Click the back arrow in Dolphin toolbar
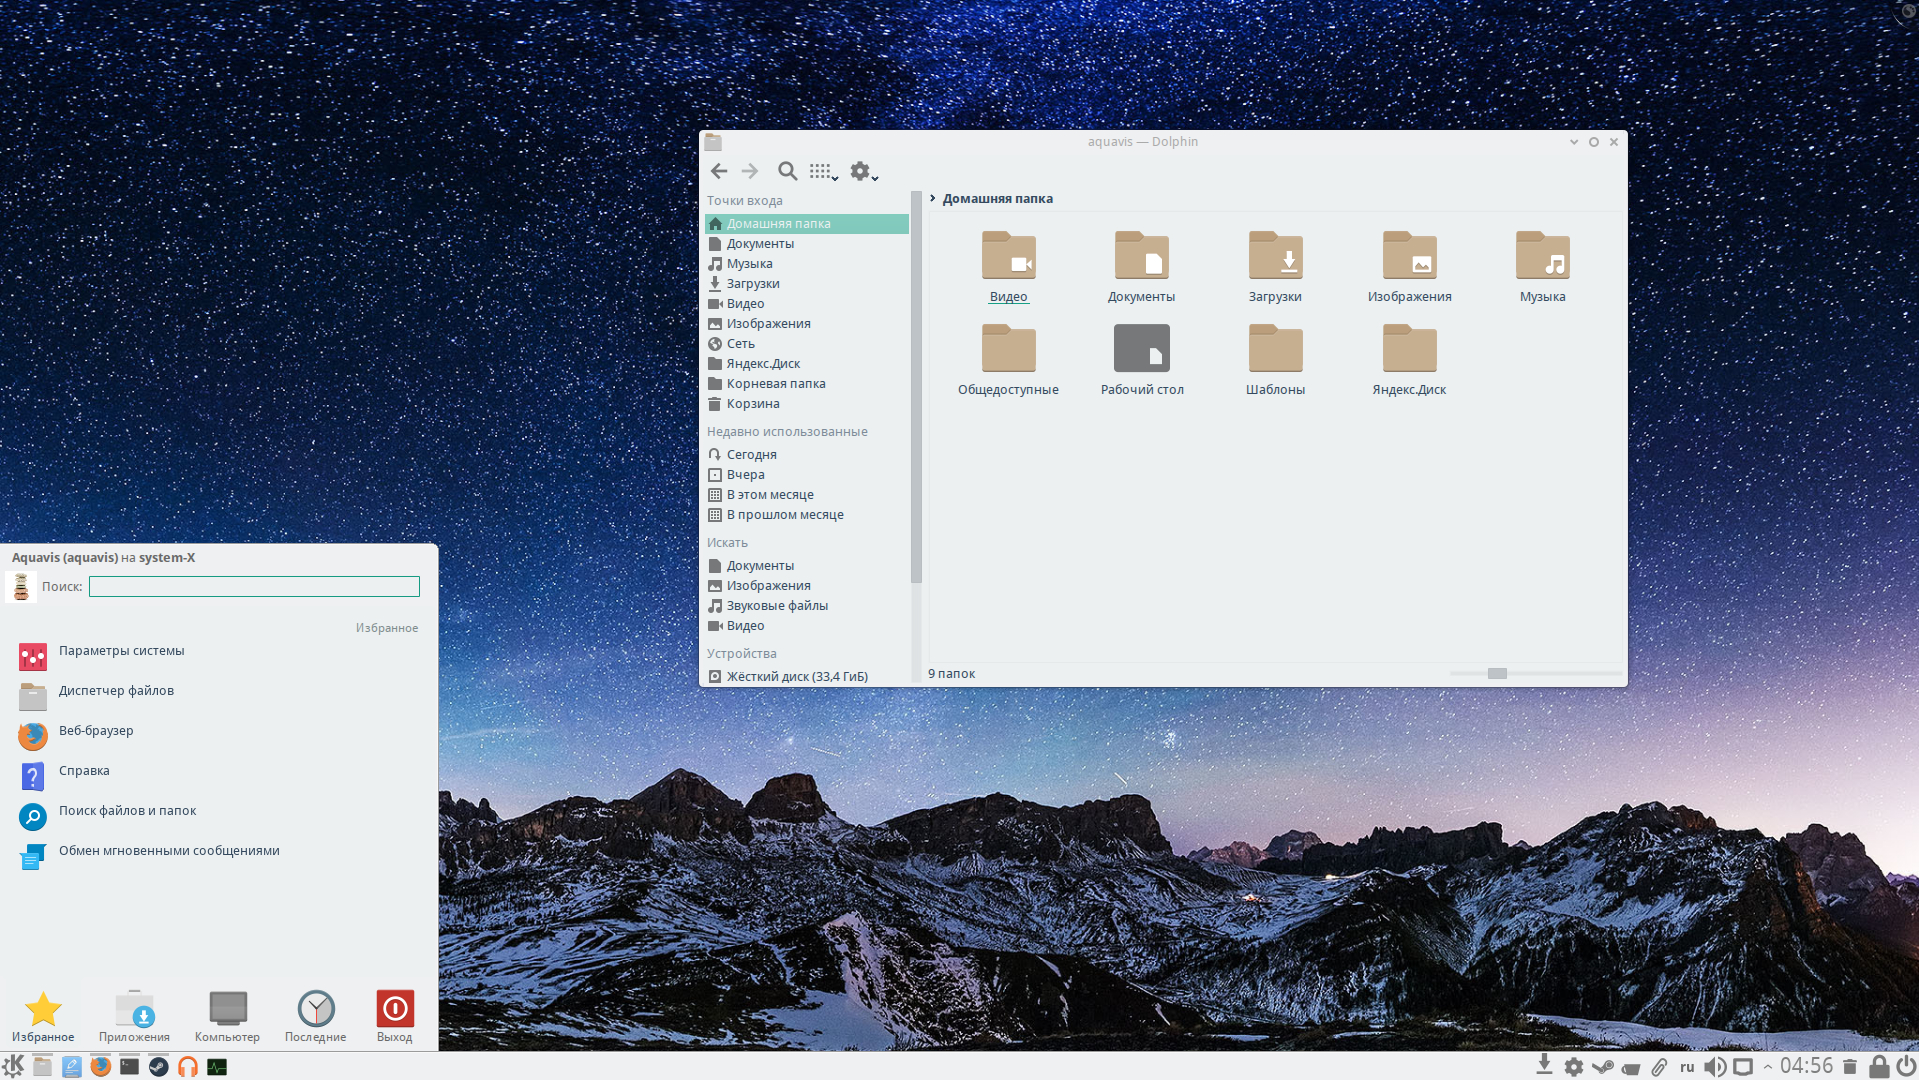This screenshot has height=1080, width=1919. point(718,171)
